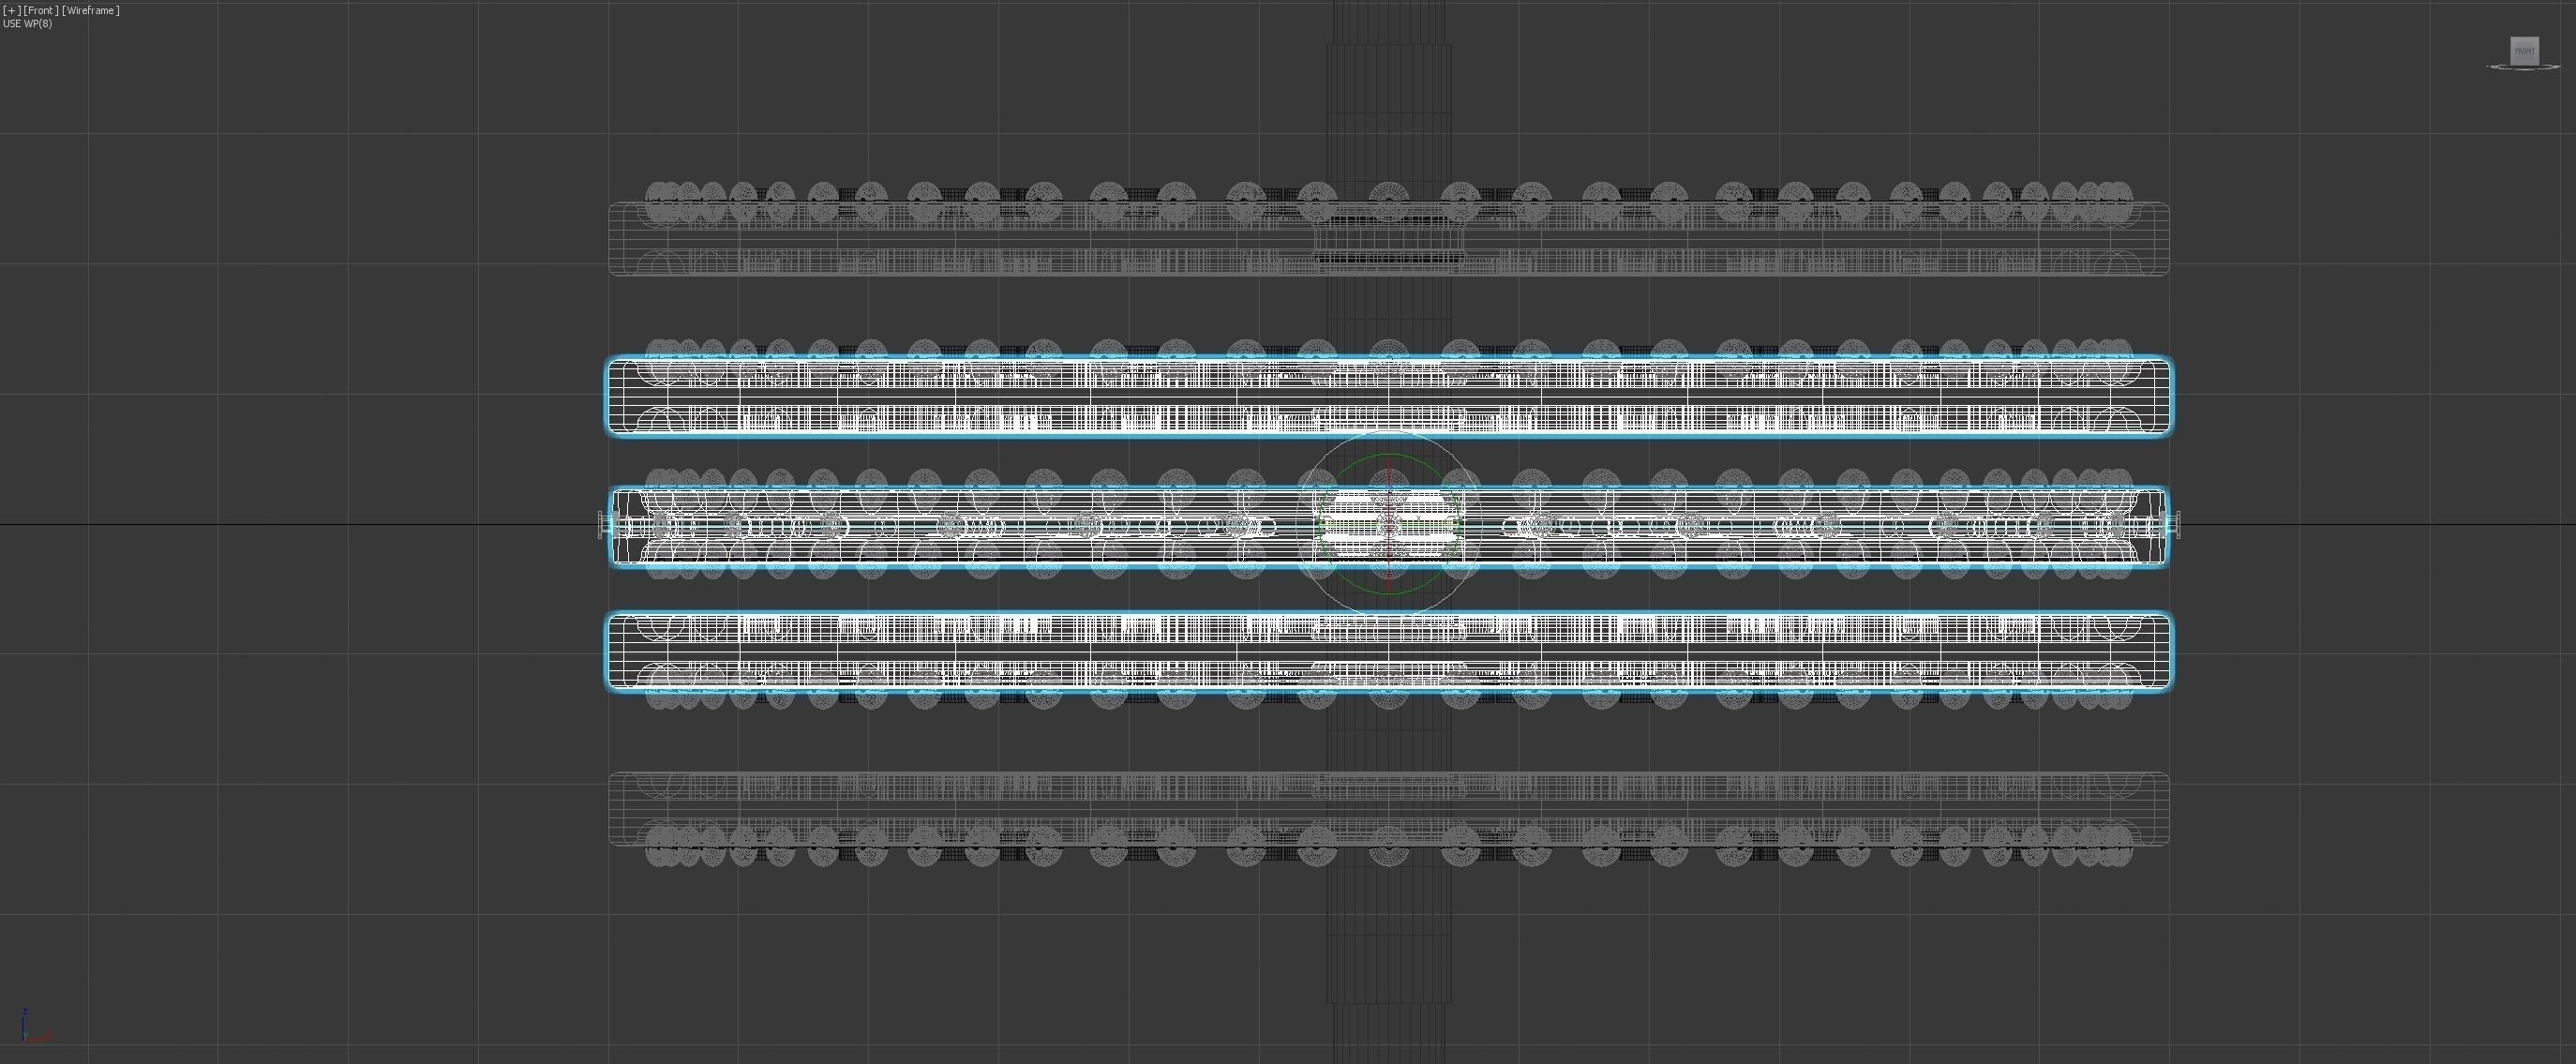Click the lower highlighted blue-outlined beam
This screenshot has width=2576, height=1064.
click(1000, 652)
